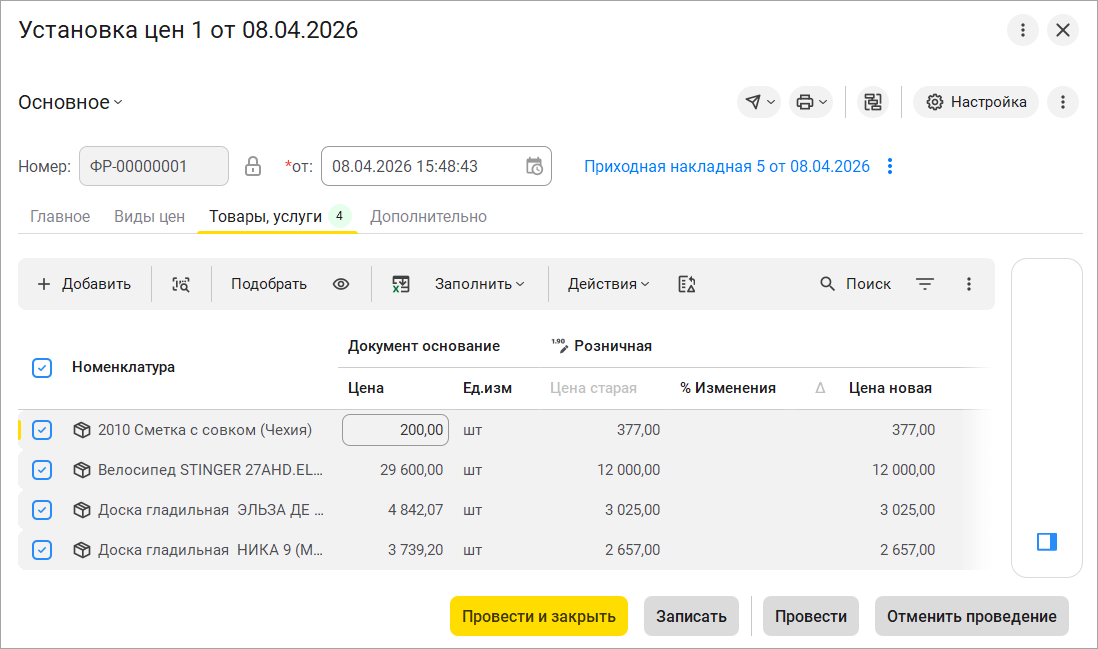Click the barcode scan search icon
This screenshot has width=1098, height=649.
(x=181, y=284)
